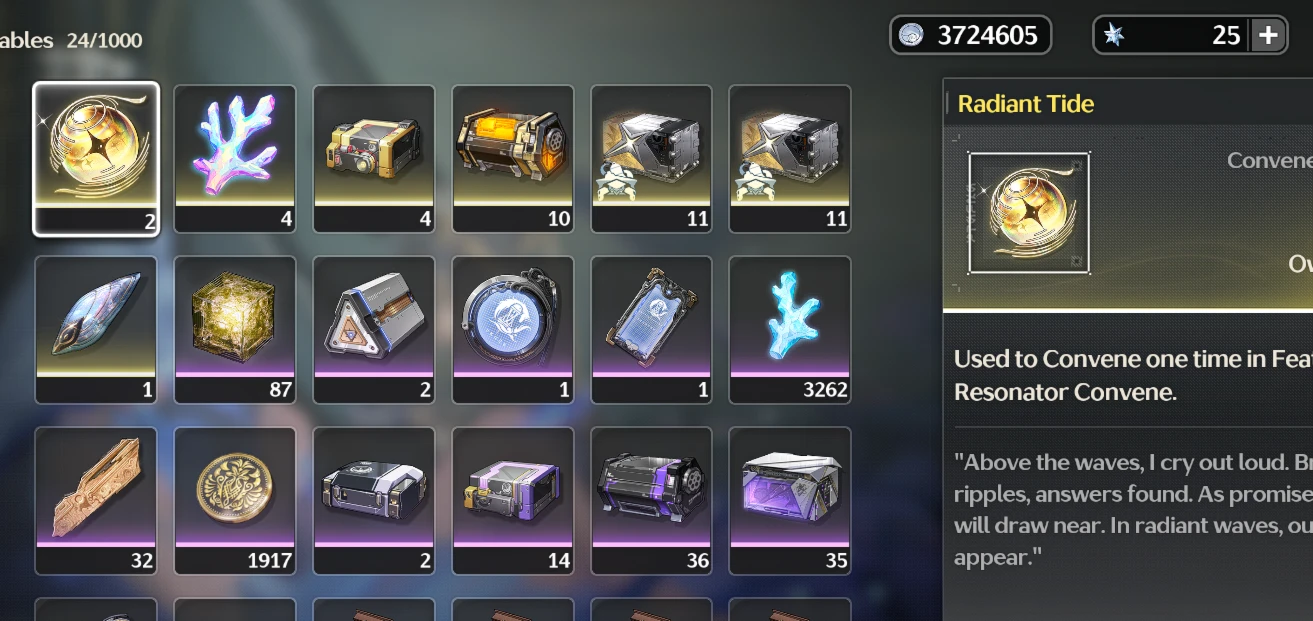Add more Astrite with the plus button

(1268, 35)
